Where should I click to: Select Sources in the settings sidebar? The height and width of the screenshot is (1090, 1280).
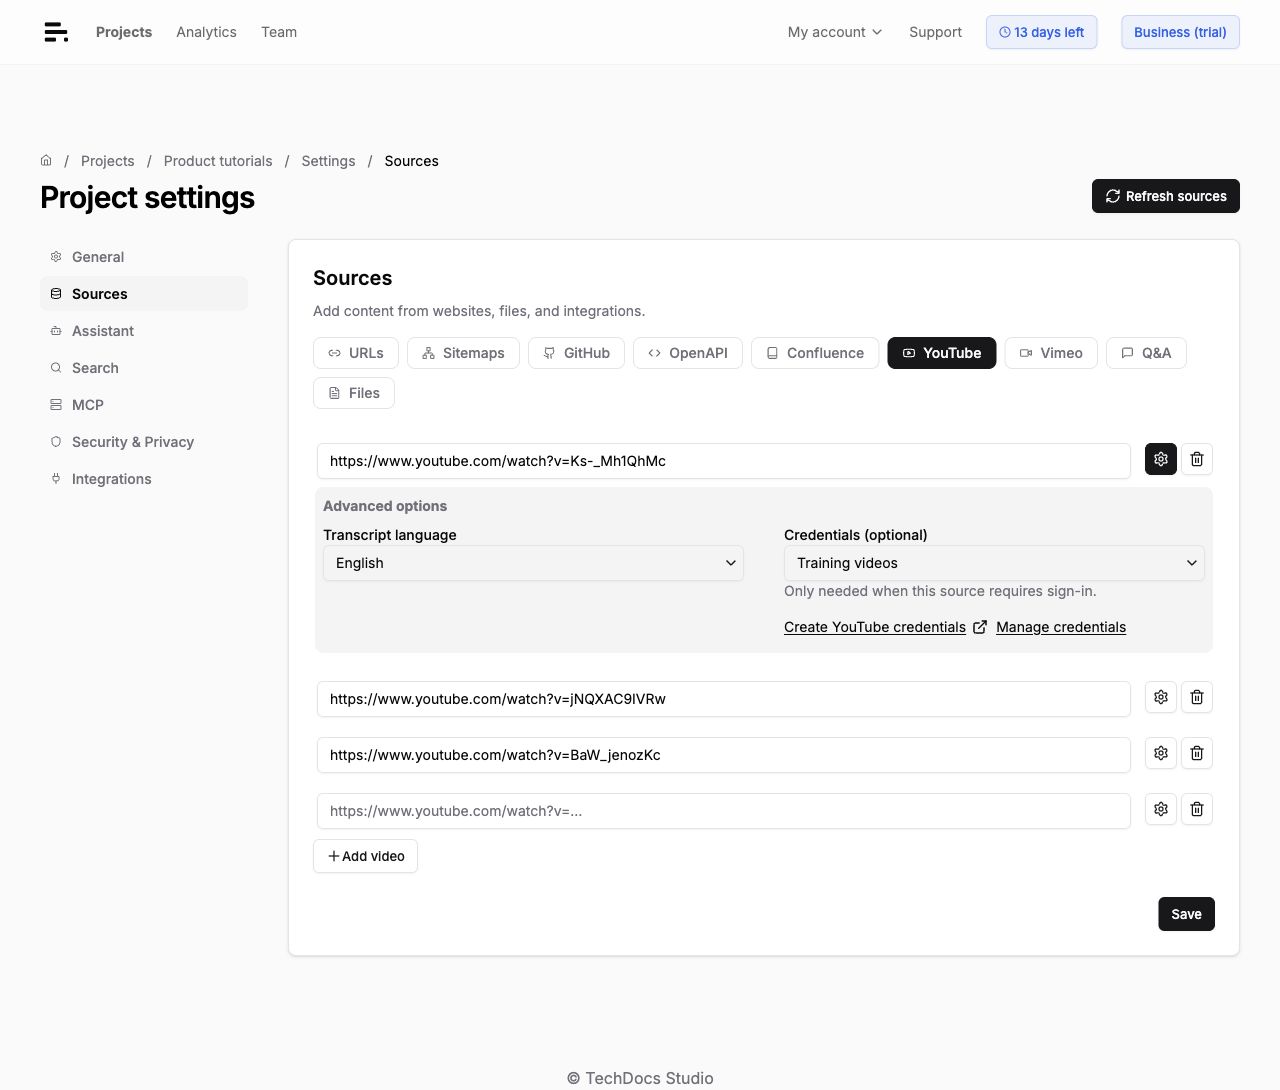pyautogui.click(x=144, y=294)
